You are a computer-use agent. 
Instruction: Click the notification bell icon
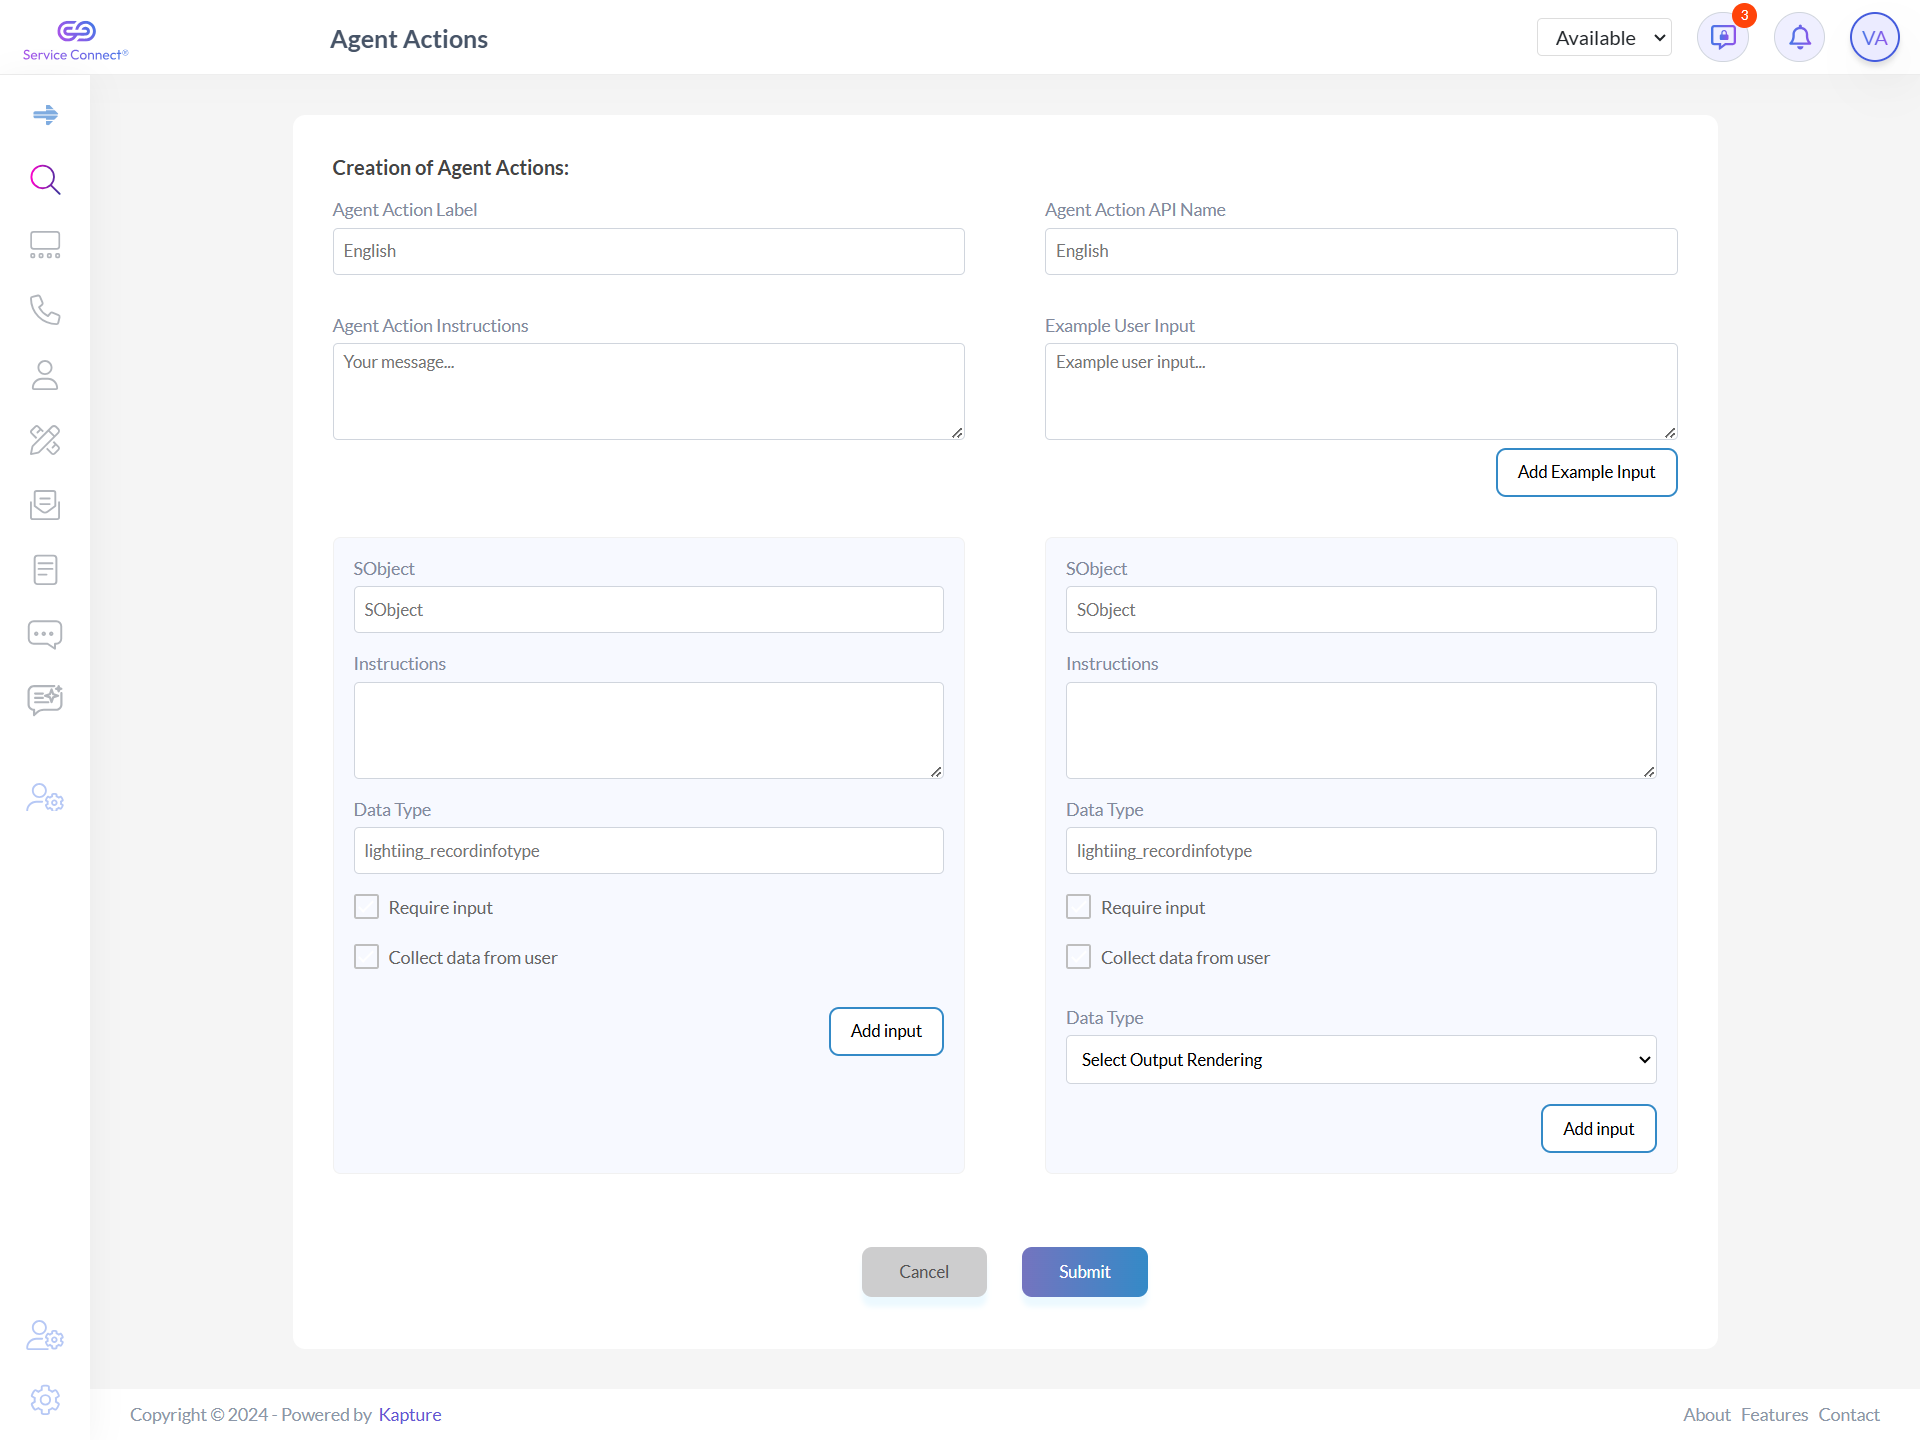1799,38
